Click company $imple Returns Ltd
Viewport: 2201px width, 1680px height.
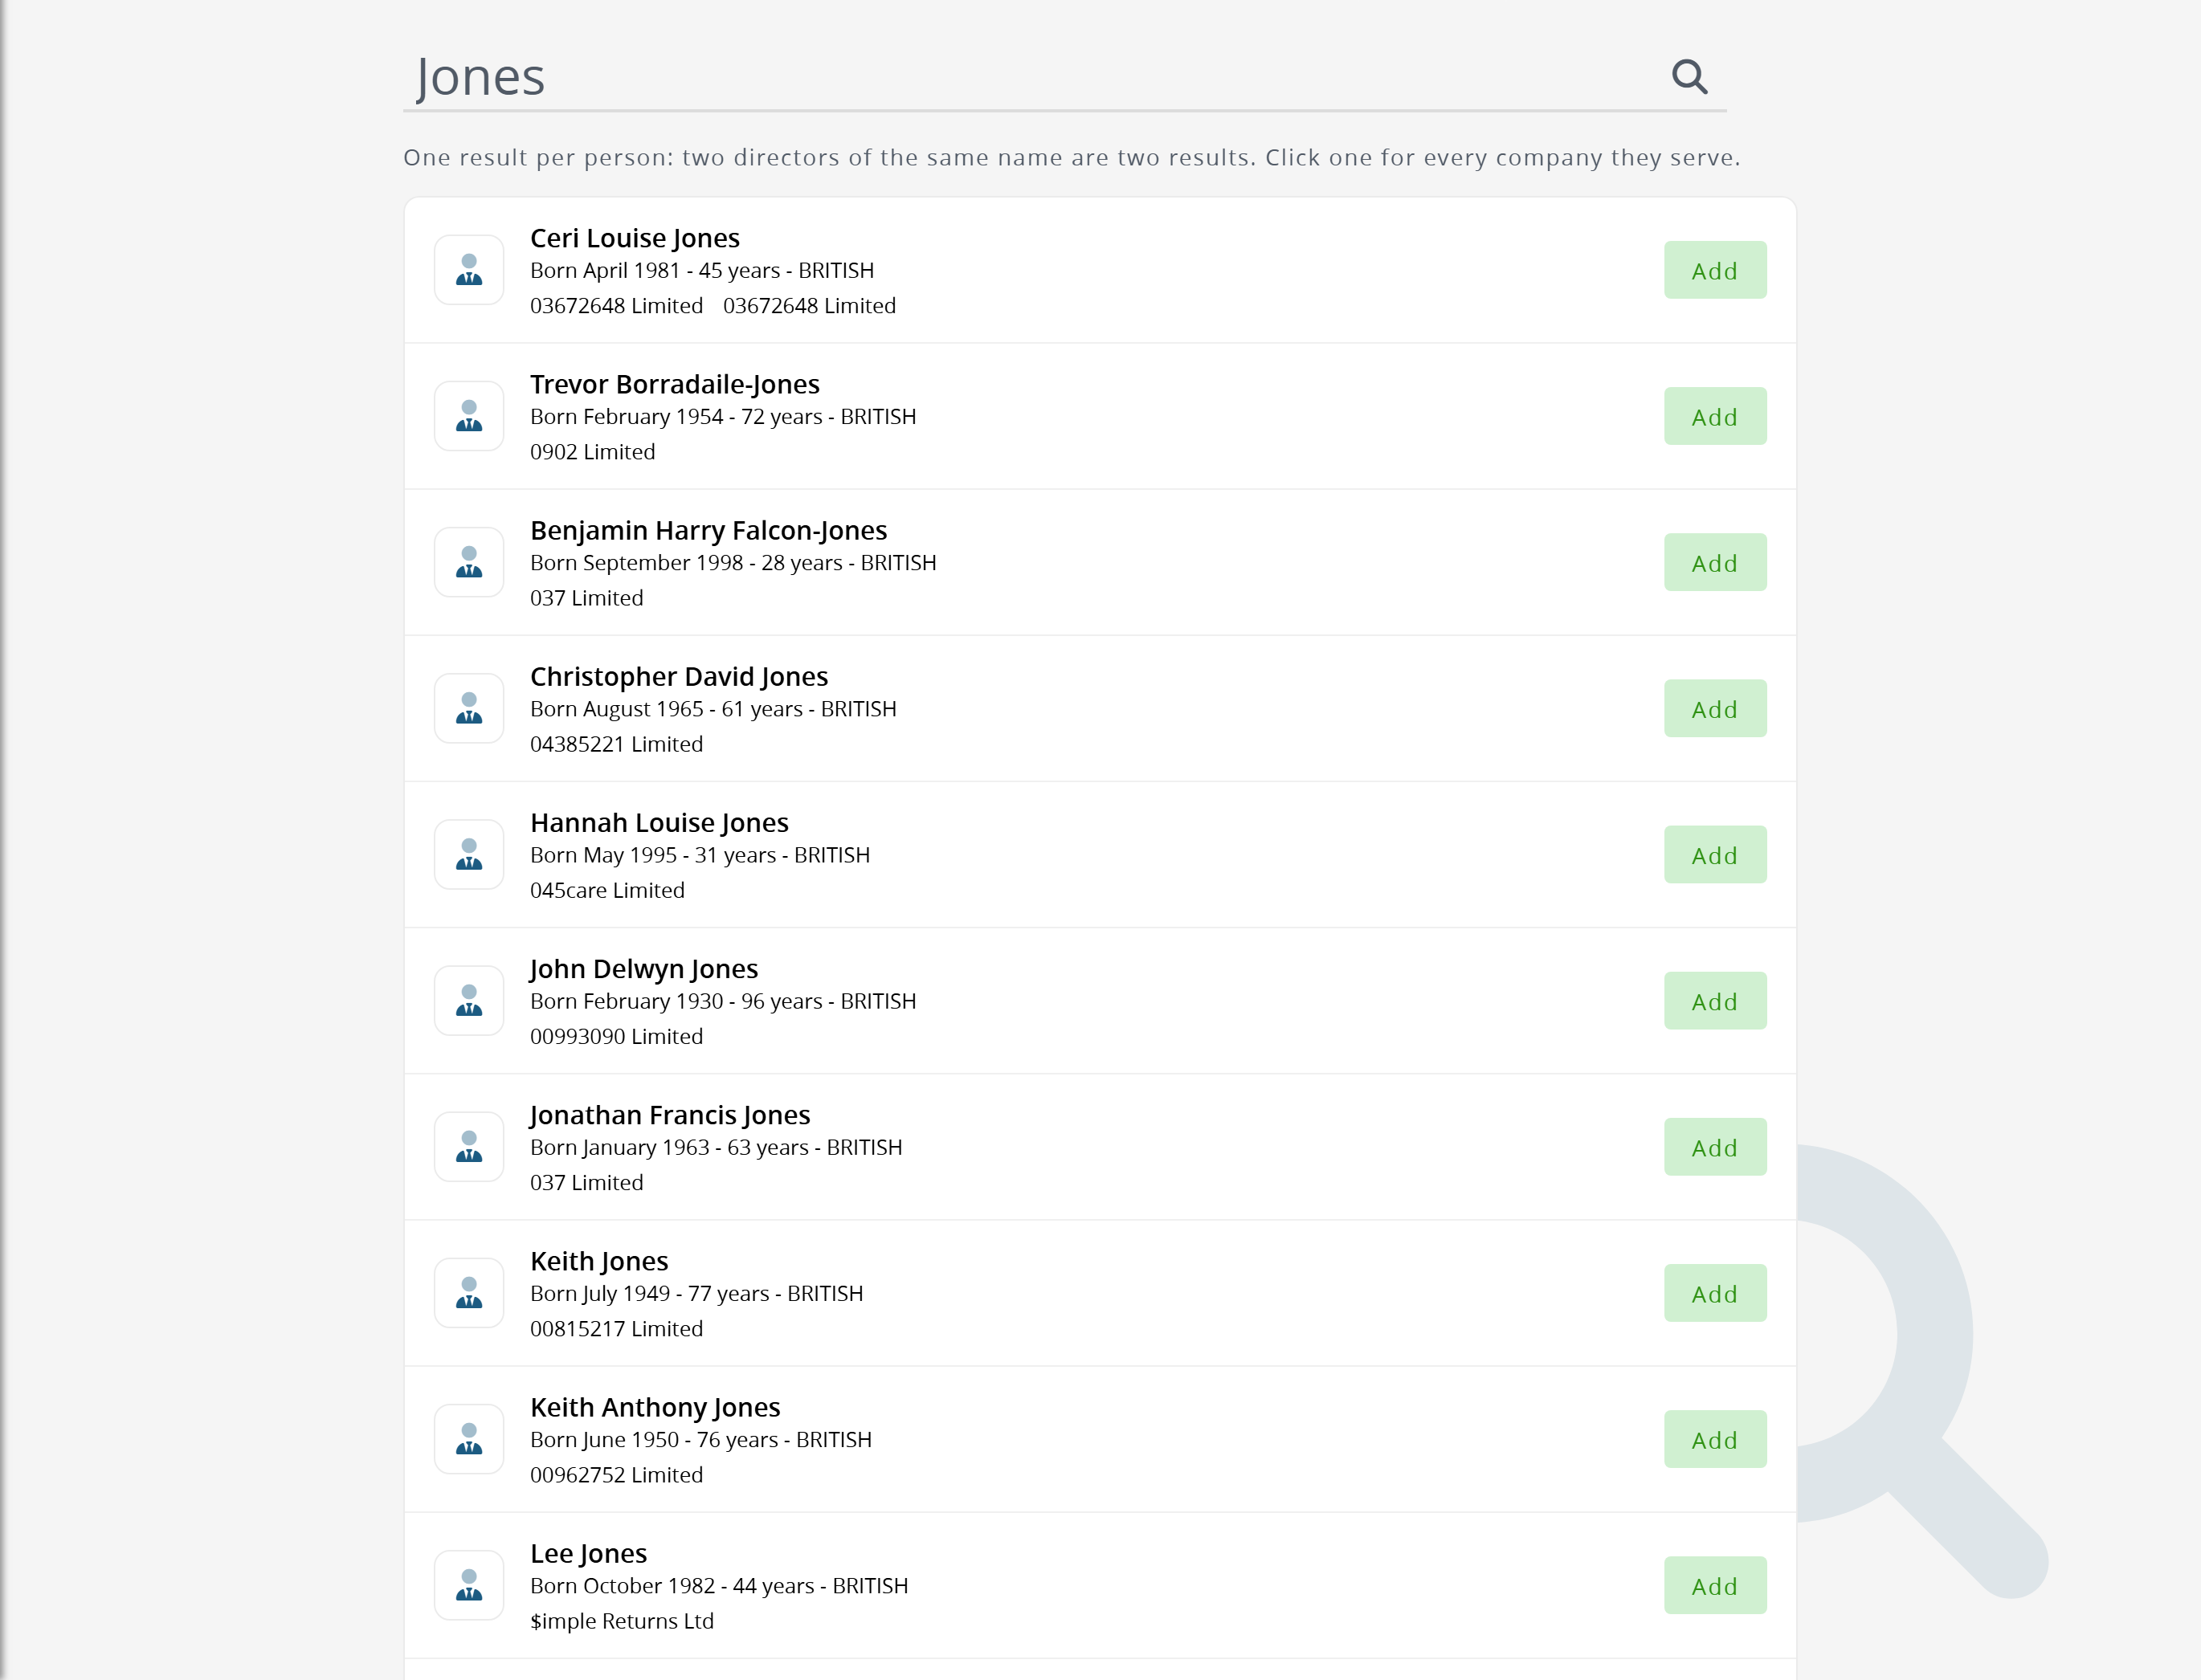click(x=622, y=1621)
